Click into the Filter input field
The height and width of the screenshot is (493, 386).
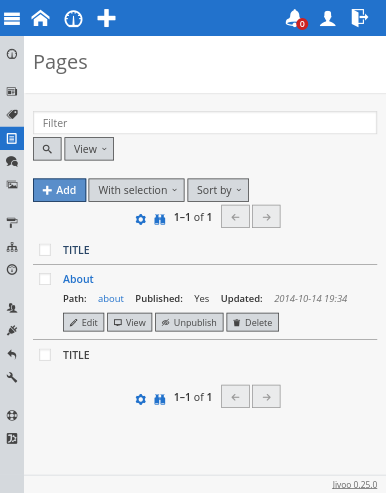205,123
